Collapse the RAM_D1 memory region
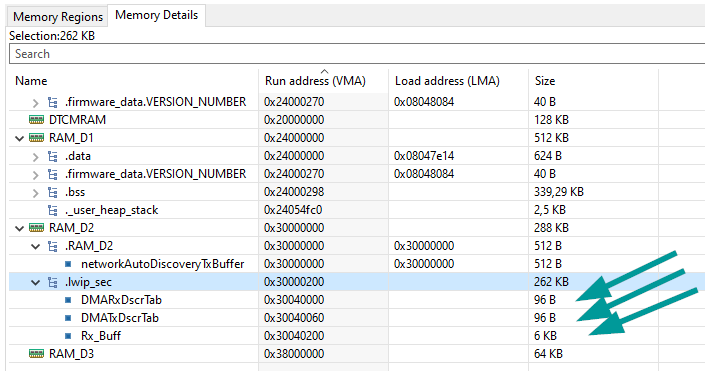 coord(19,139)
